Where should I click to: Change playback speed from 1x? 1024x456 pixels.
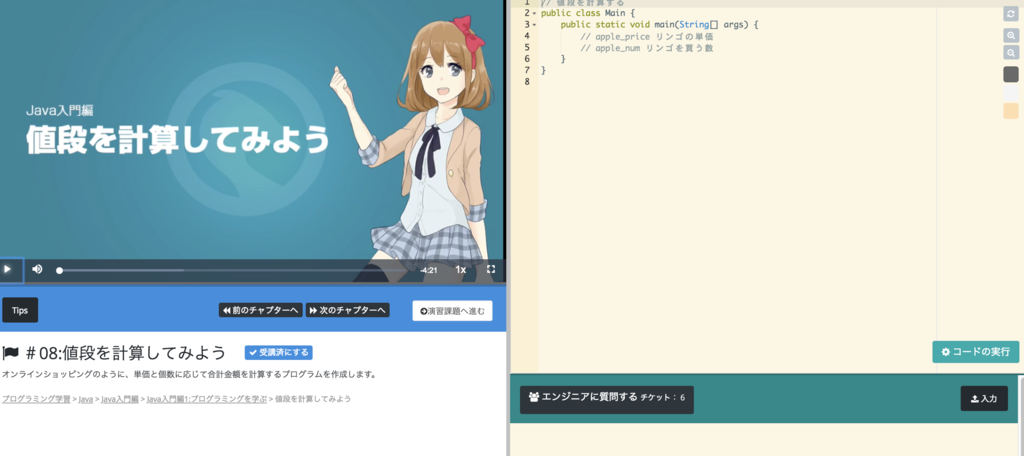pos(460,270)
